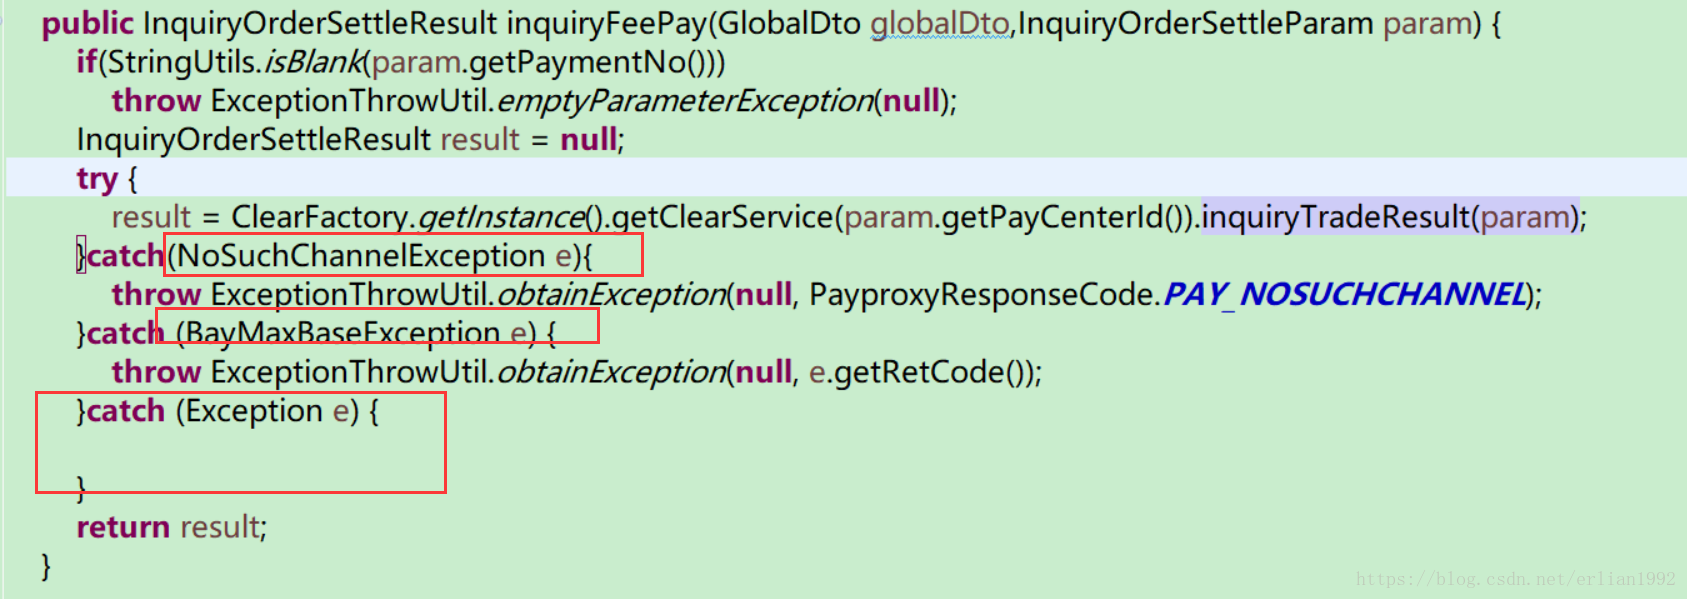The width and height of the screenshot is (1687, 599).
Task: Click PayproxyResponseCode class reference
Action: click(x=982, y=295)
